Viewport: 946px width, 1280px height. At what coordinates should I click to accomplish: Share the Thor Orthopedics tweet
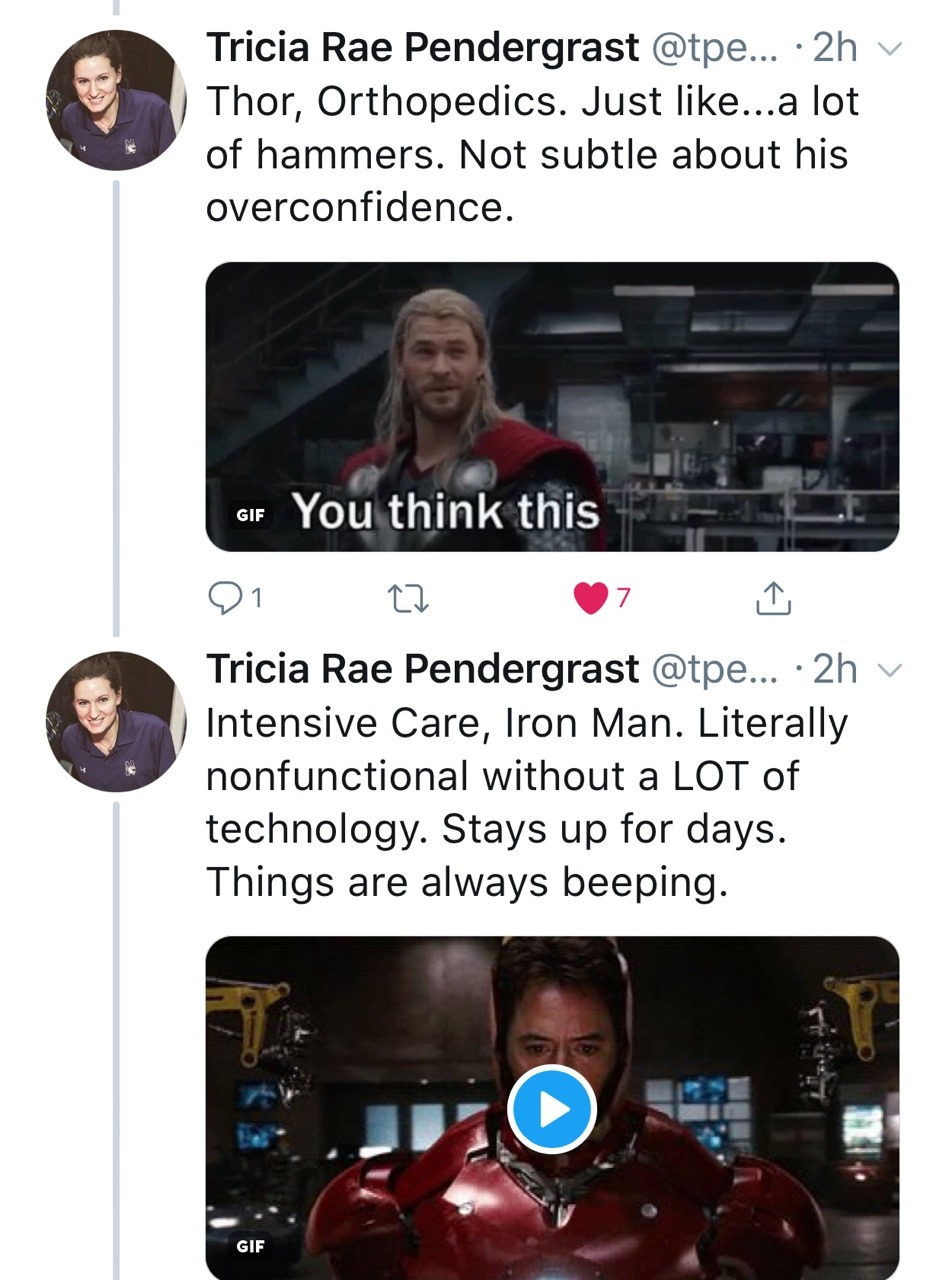[x=773, y=598]
